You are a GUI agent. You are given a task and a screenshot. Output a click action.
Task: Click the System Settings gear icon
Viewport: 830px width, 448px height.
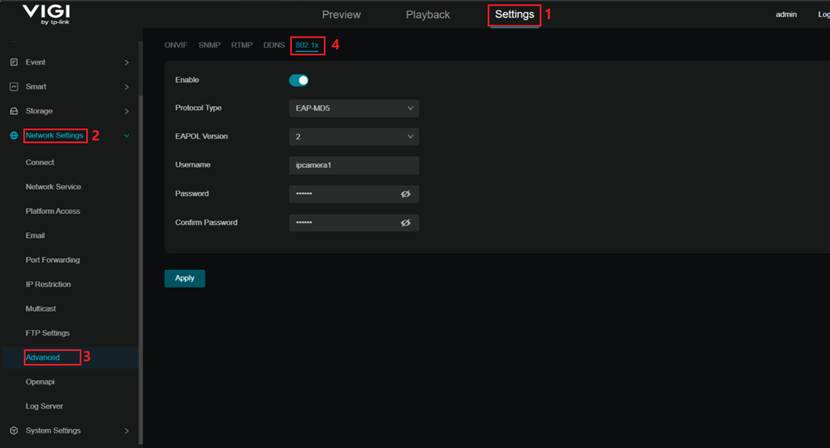click(x=14, y=431)
